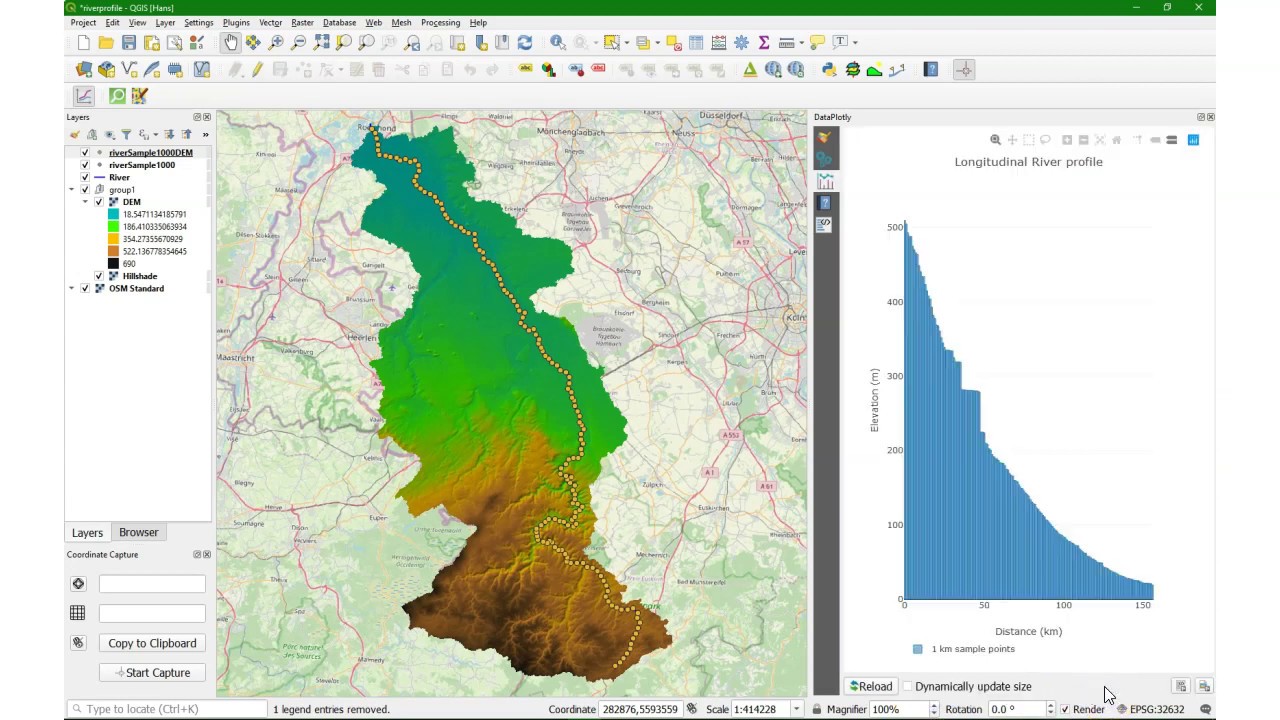Open the Project menu

[83, 22]
